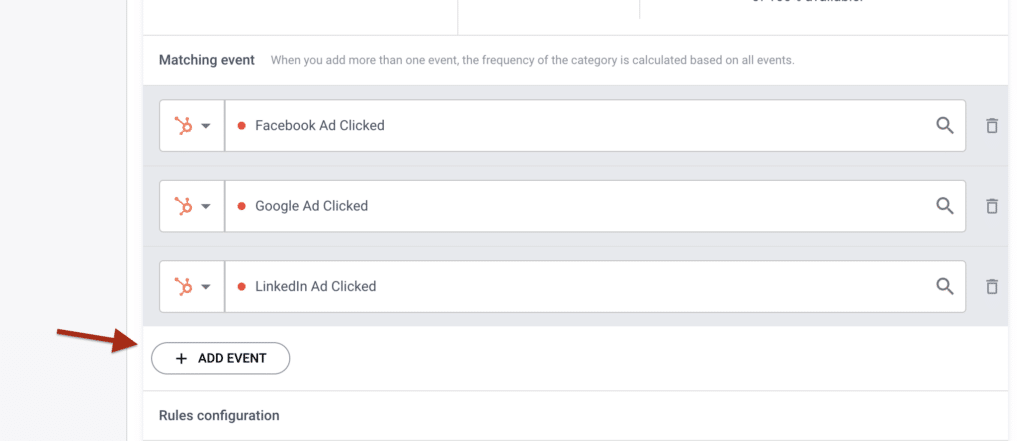1024x441 pixels.
Task: Click the ADD EVENT button
Action: click(221, 358)
